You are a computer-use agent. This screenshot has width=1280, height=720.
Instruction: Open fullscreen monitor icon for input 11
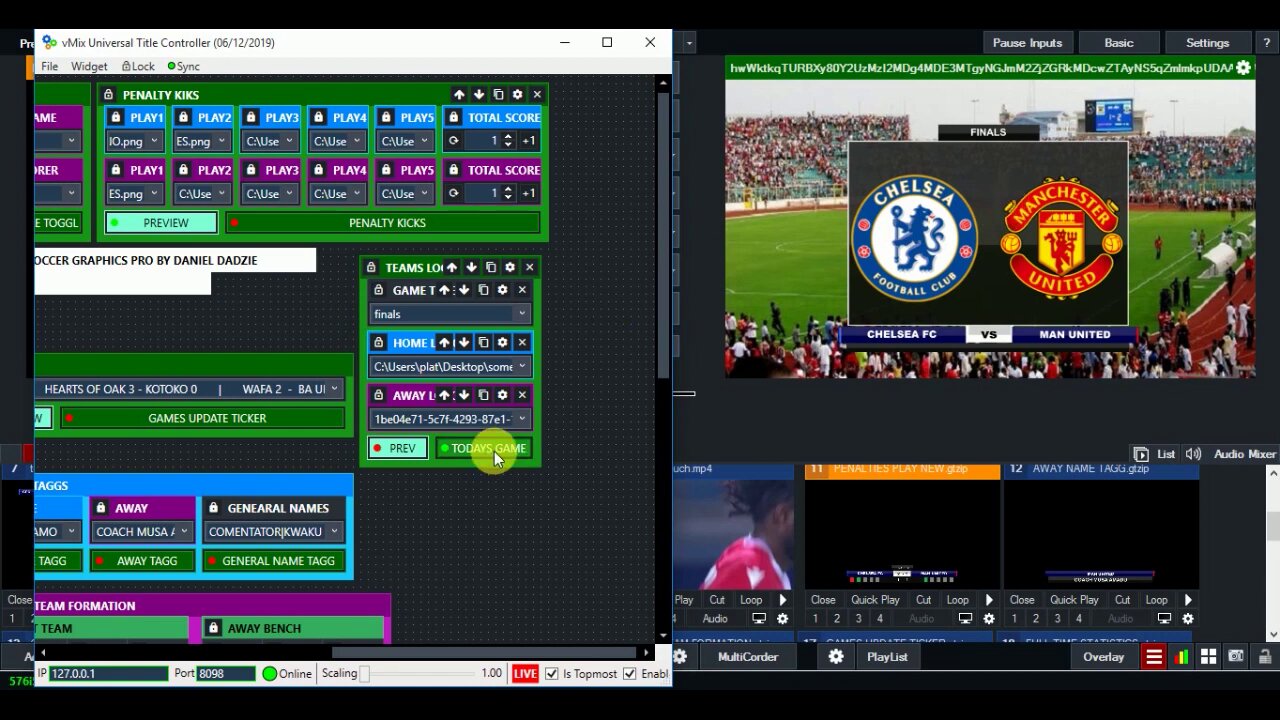click(965, 619)
